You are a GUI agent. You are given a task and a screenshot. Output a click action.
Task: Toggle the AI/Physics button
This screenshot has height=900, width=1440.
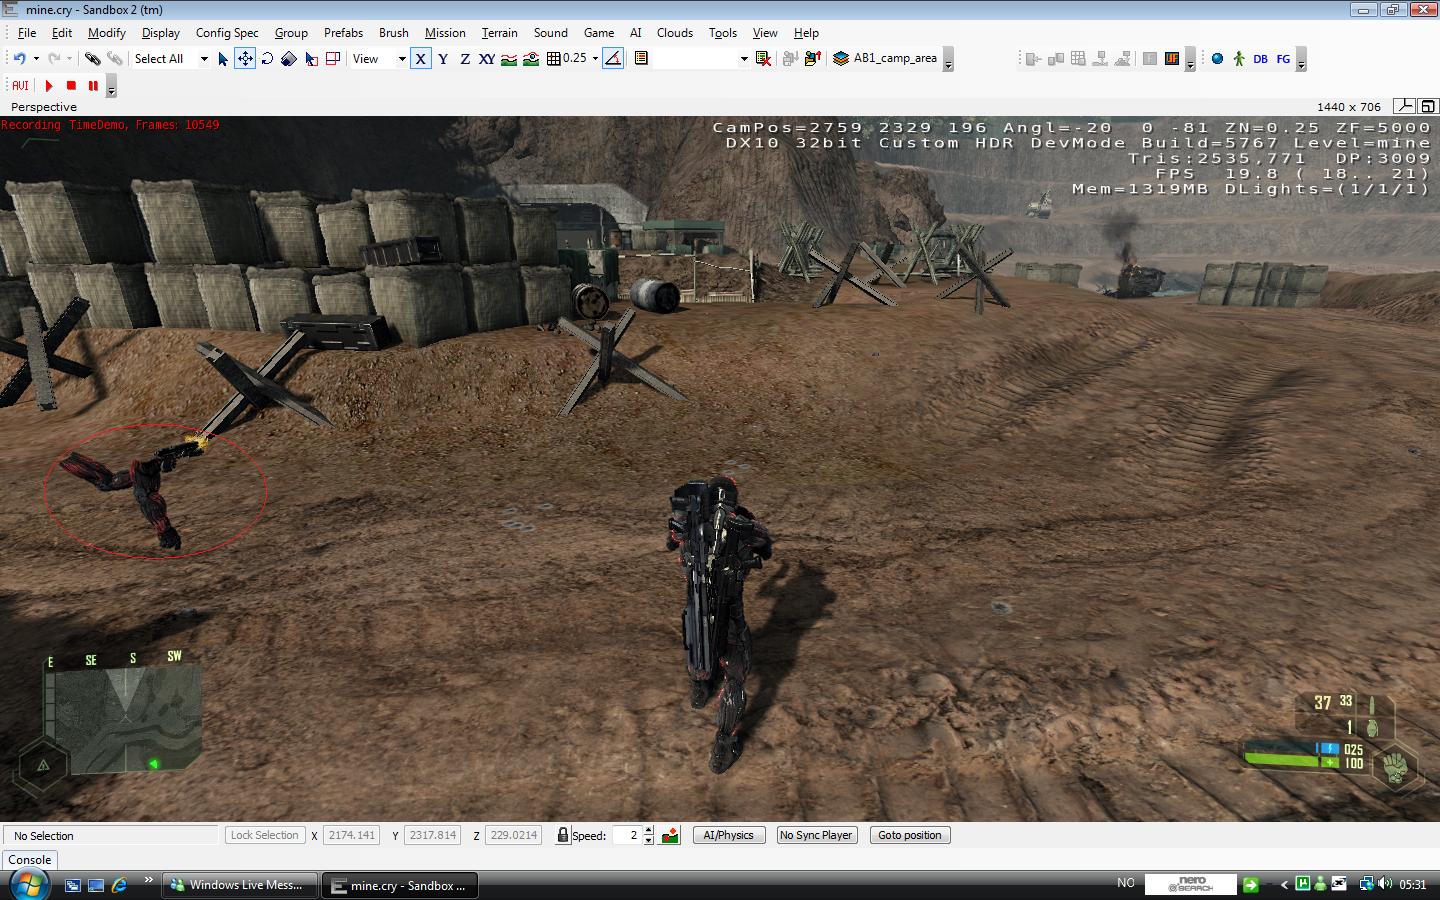[729, 835]
